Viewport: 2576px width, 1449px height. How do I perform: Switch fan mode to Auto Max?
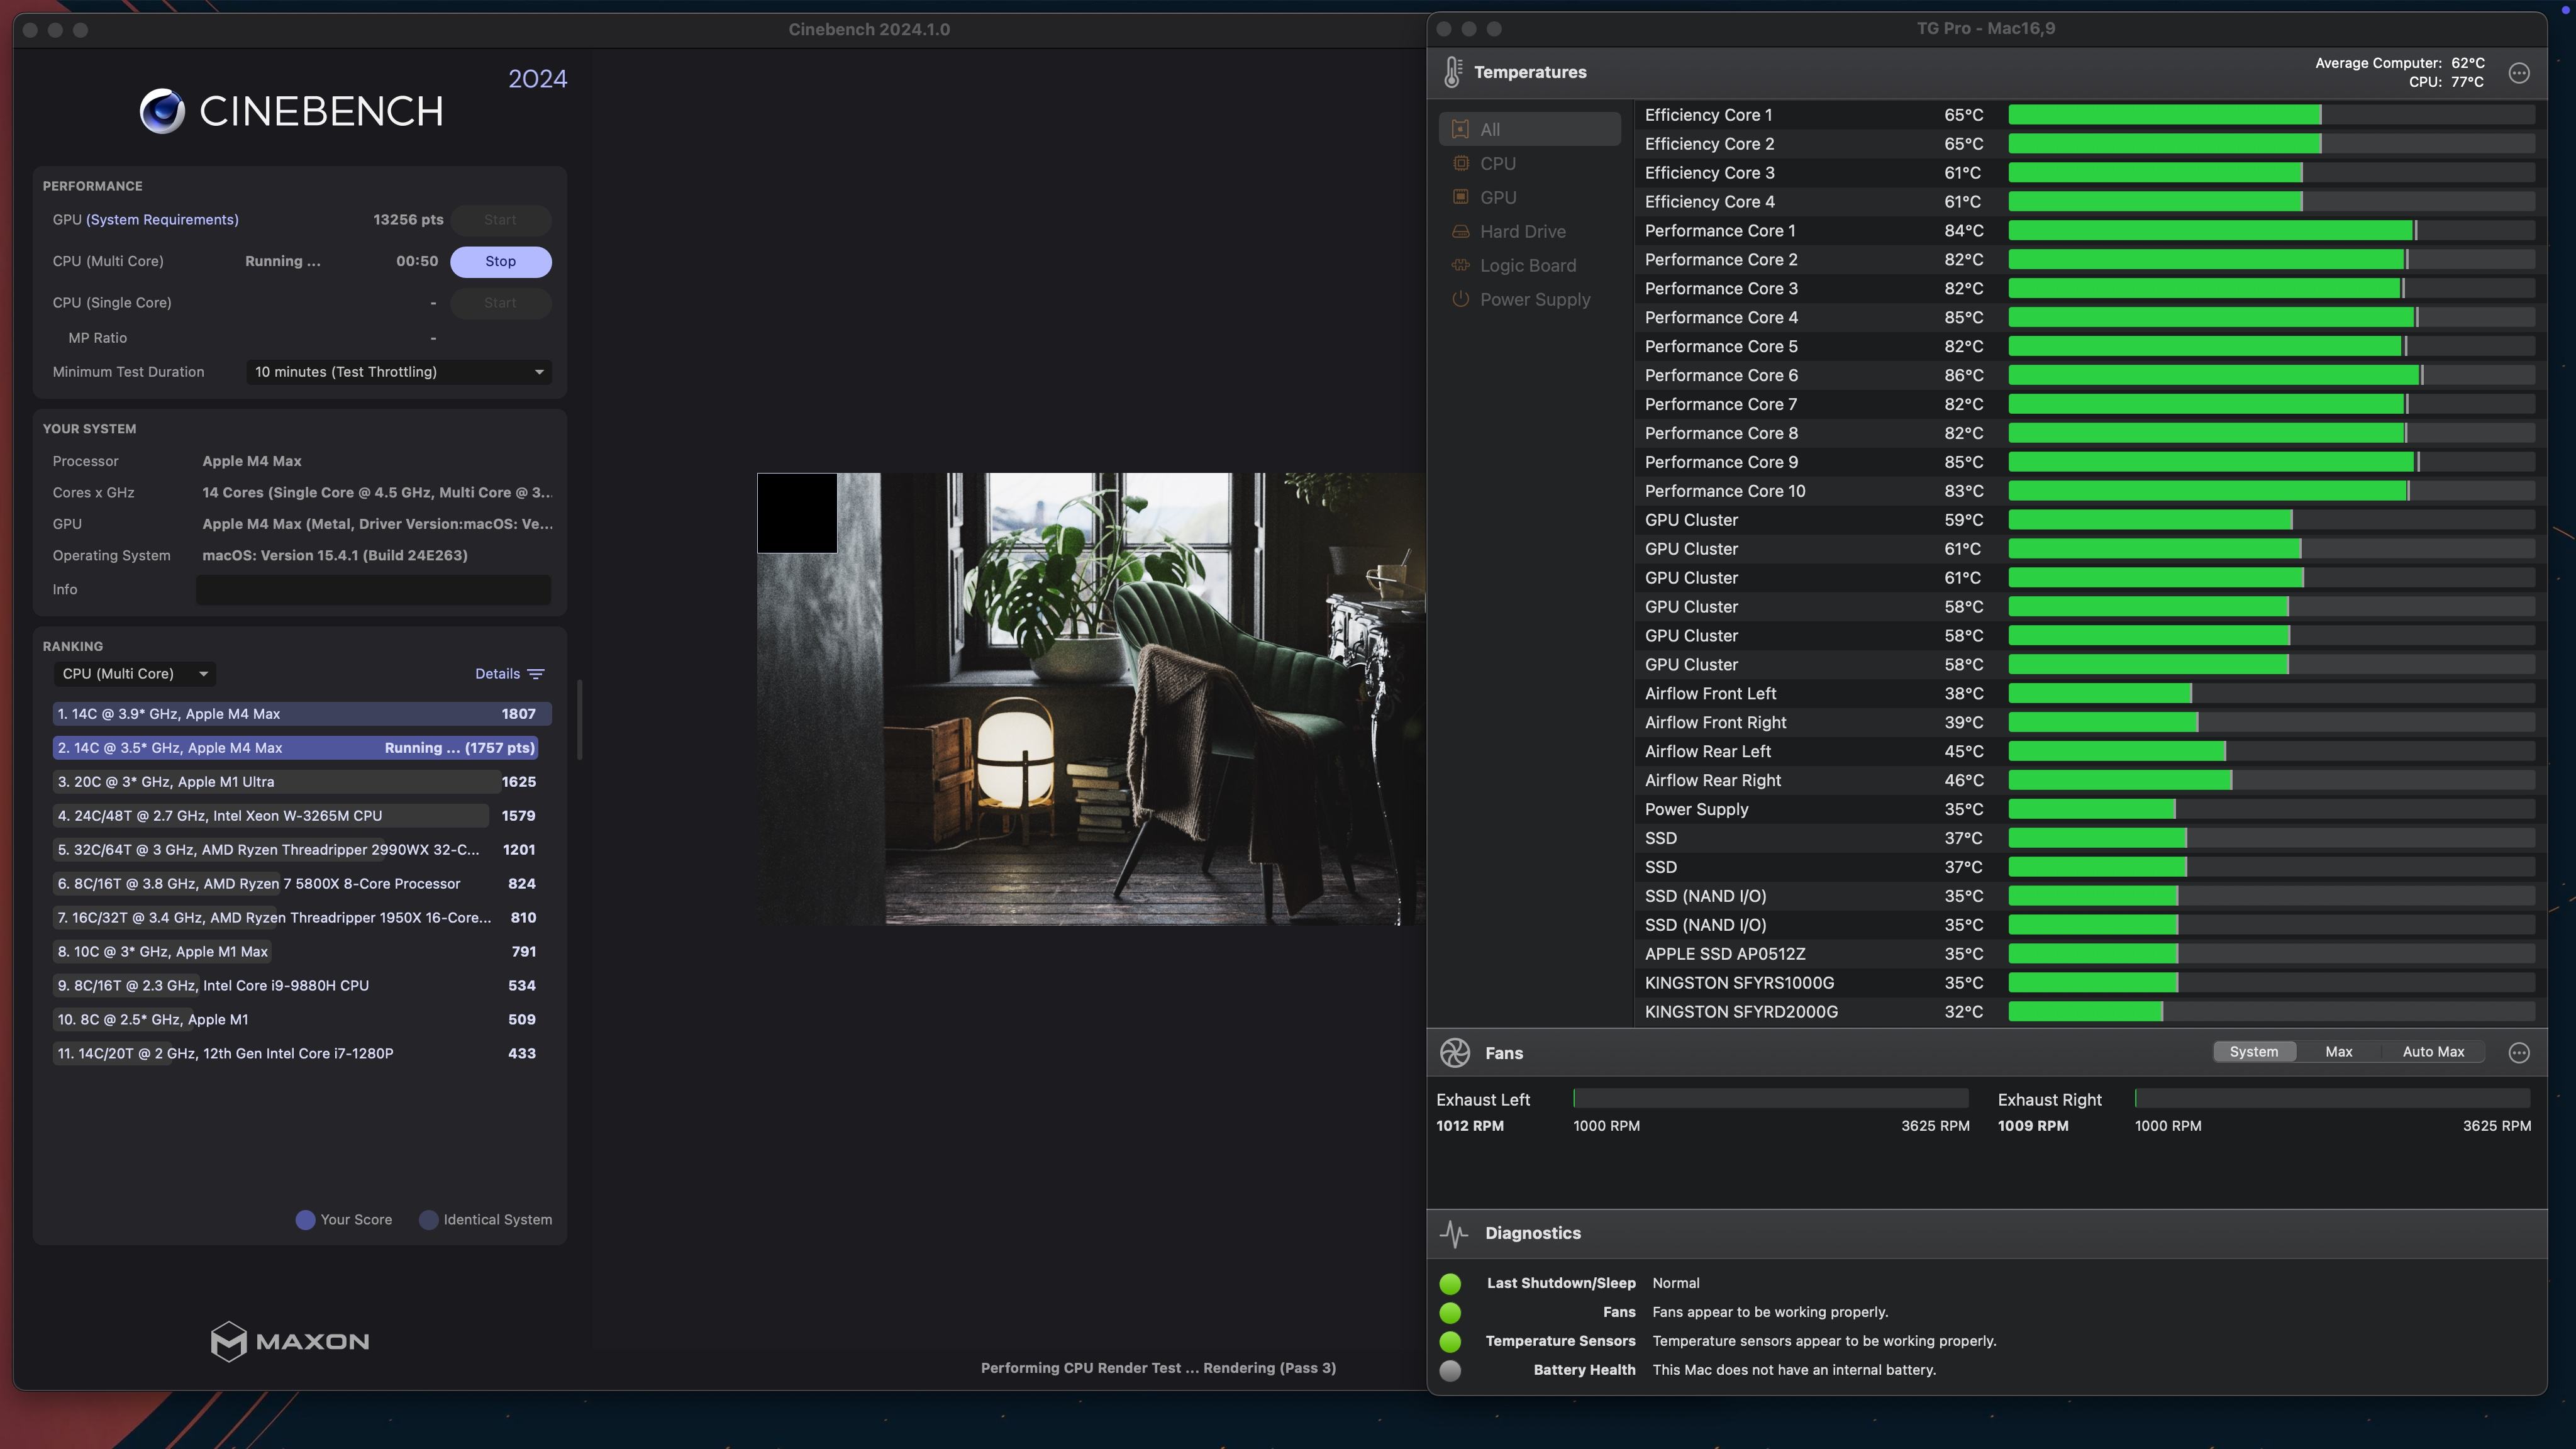click(x=2433, y=1052)
